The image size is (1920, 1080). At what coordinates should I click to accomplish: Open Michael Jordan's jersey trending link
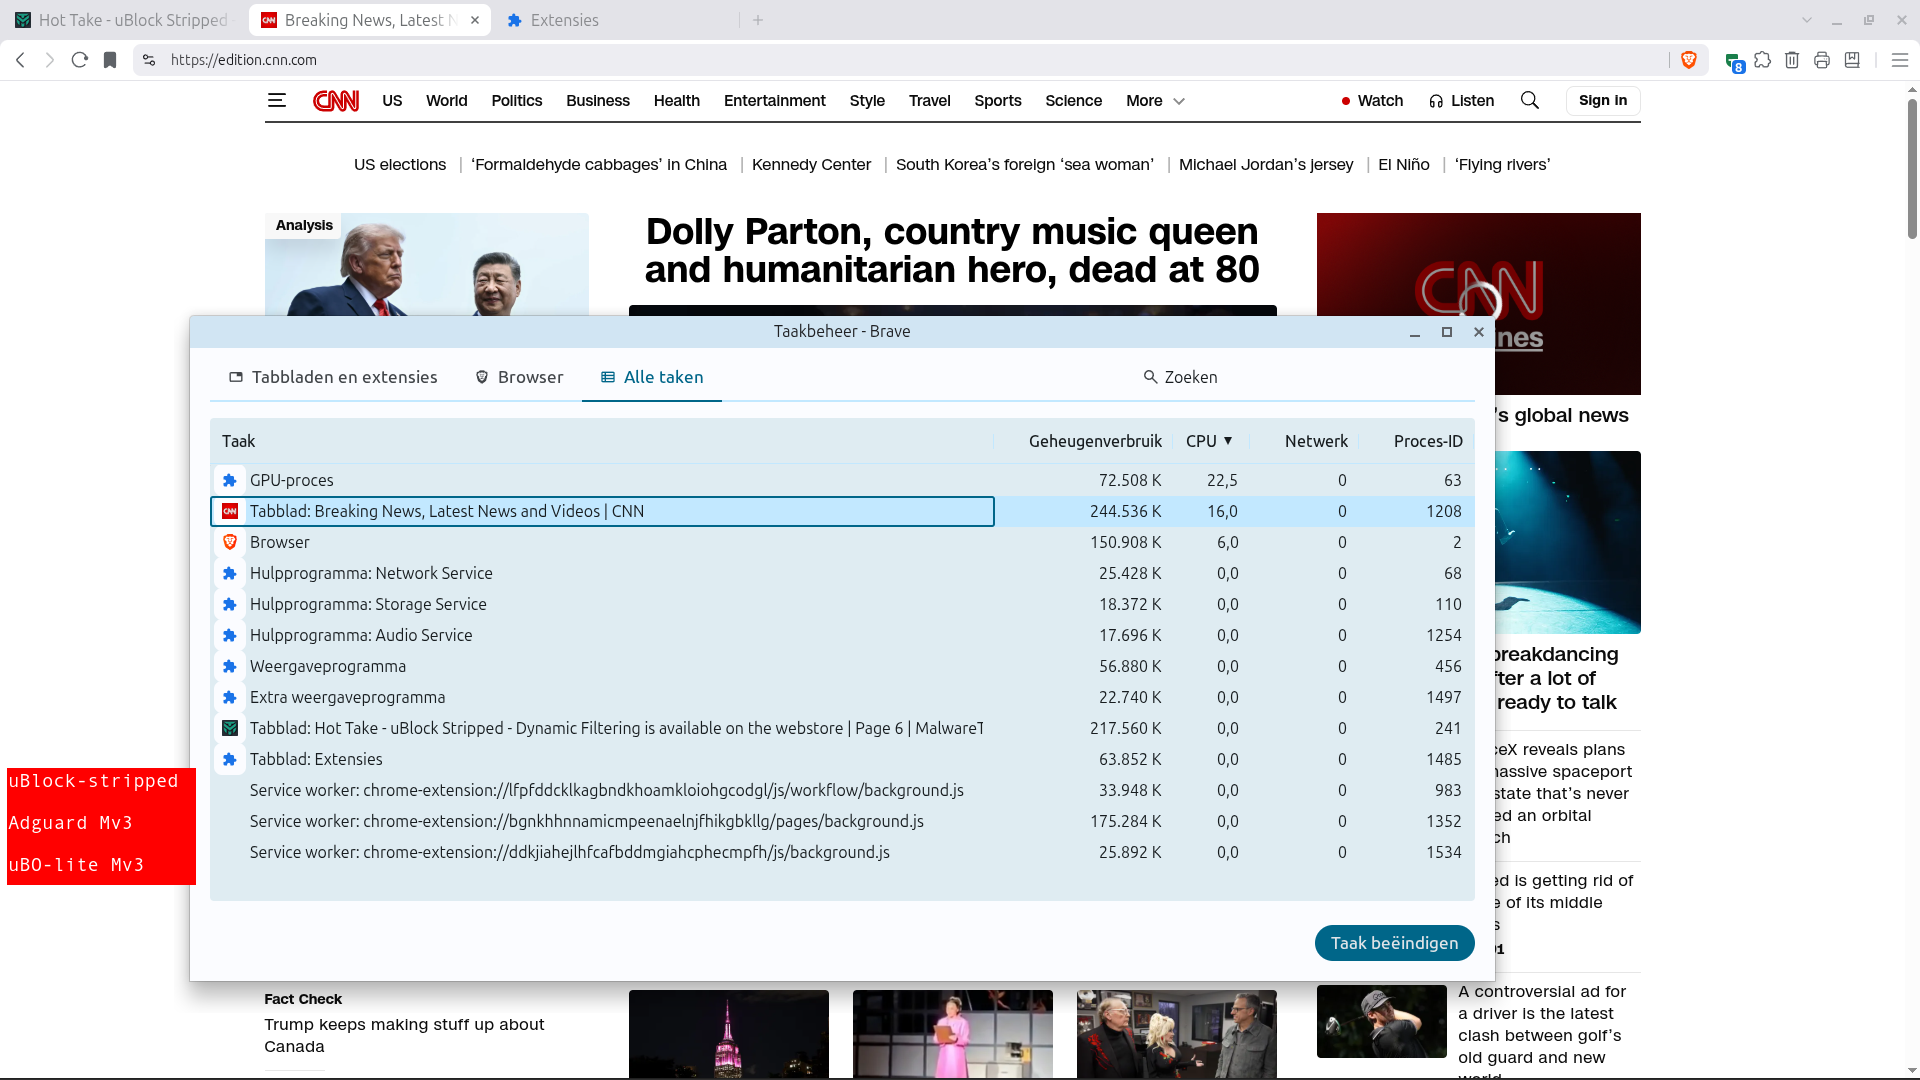point(1266,165)
